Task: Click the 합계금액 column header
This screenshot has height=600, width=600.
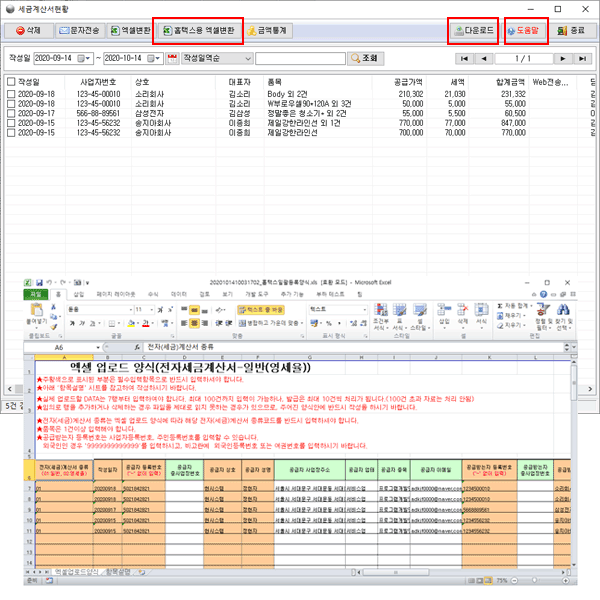Action: tap(510, 82)
